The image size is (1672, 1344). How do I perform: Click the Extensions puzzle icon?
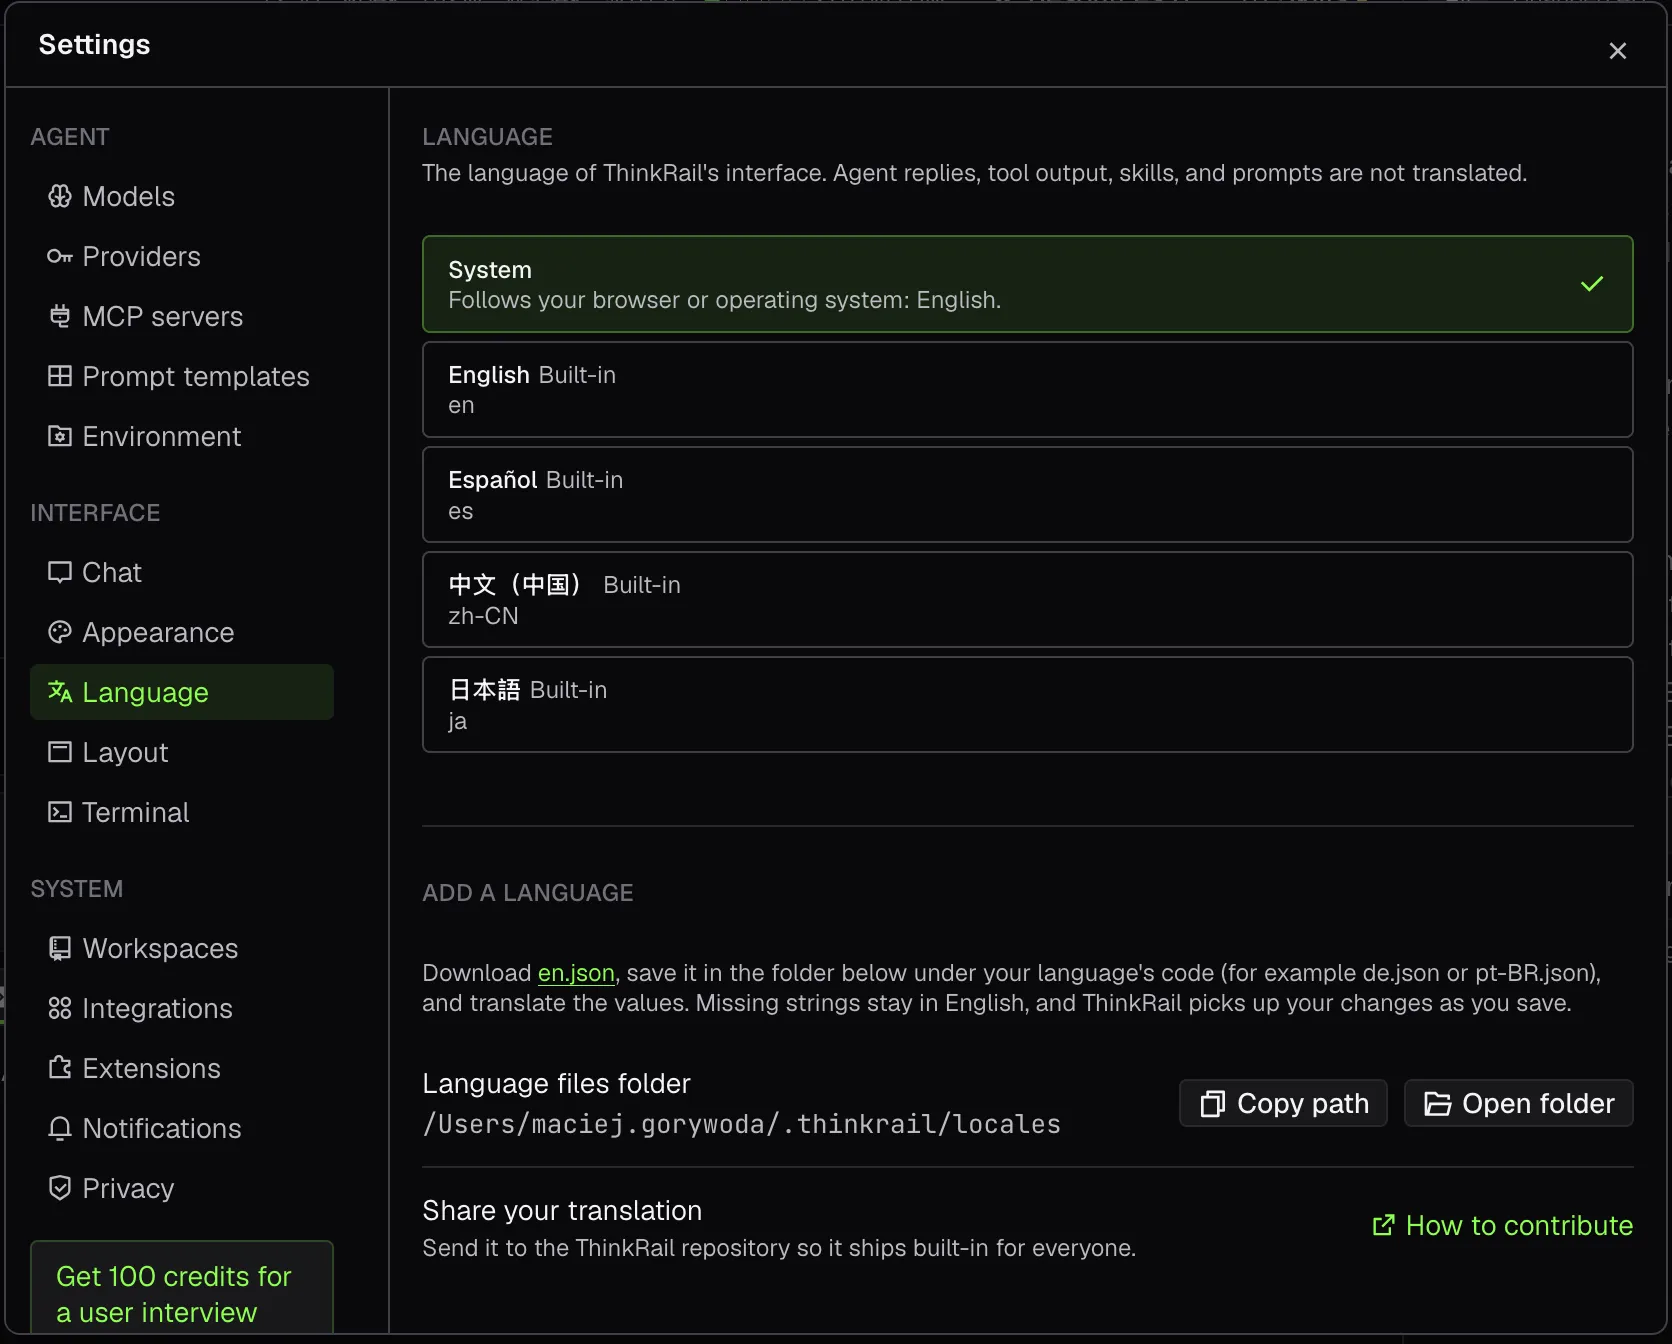click(60, 1068)
